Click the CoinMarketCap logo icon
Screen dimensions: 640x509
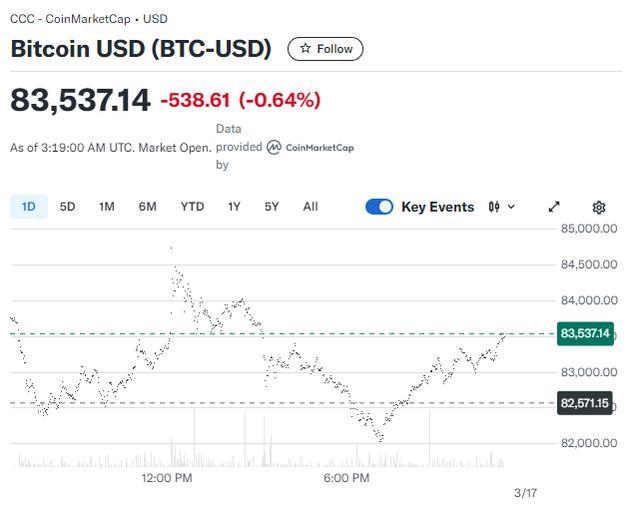click(273, 147)
